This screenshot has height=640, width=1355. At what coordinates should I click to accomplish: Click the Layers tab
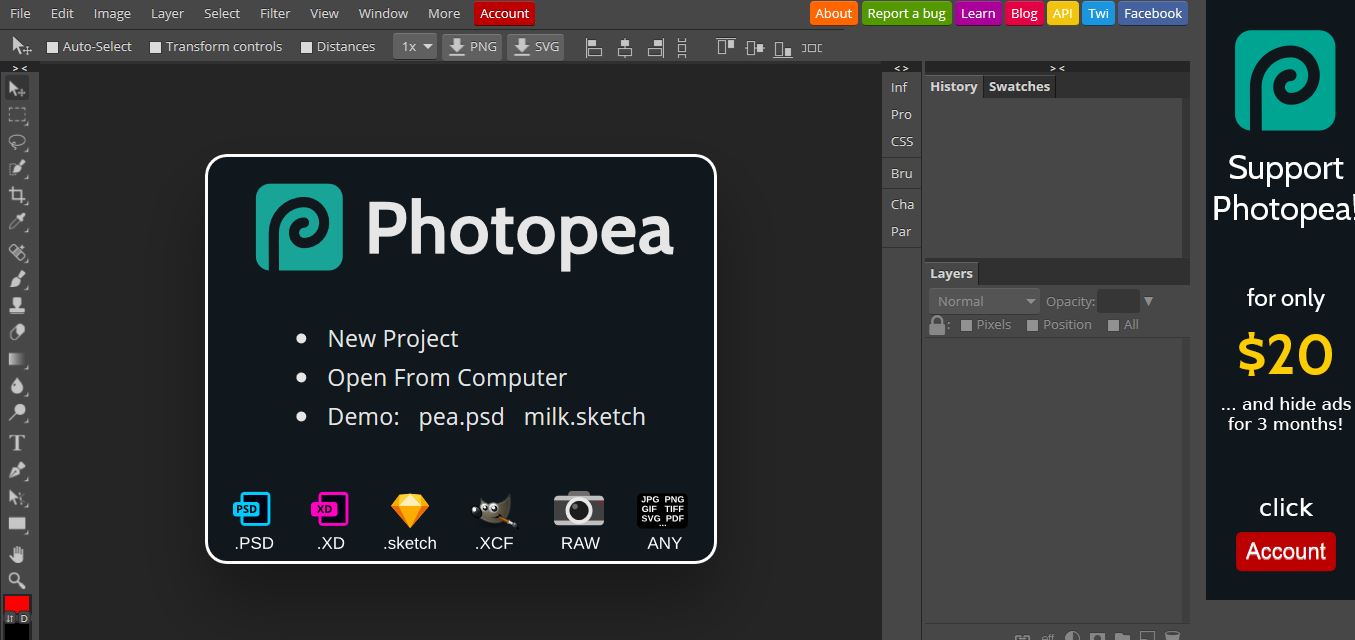(951, 274)
